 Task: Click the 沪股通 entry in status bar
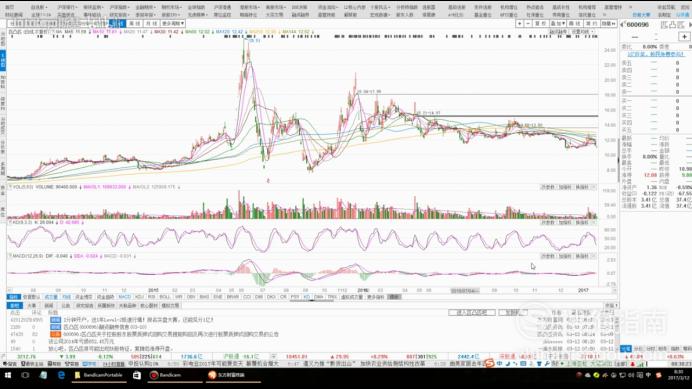231,356
